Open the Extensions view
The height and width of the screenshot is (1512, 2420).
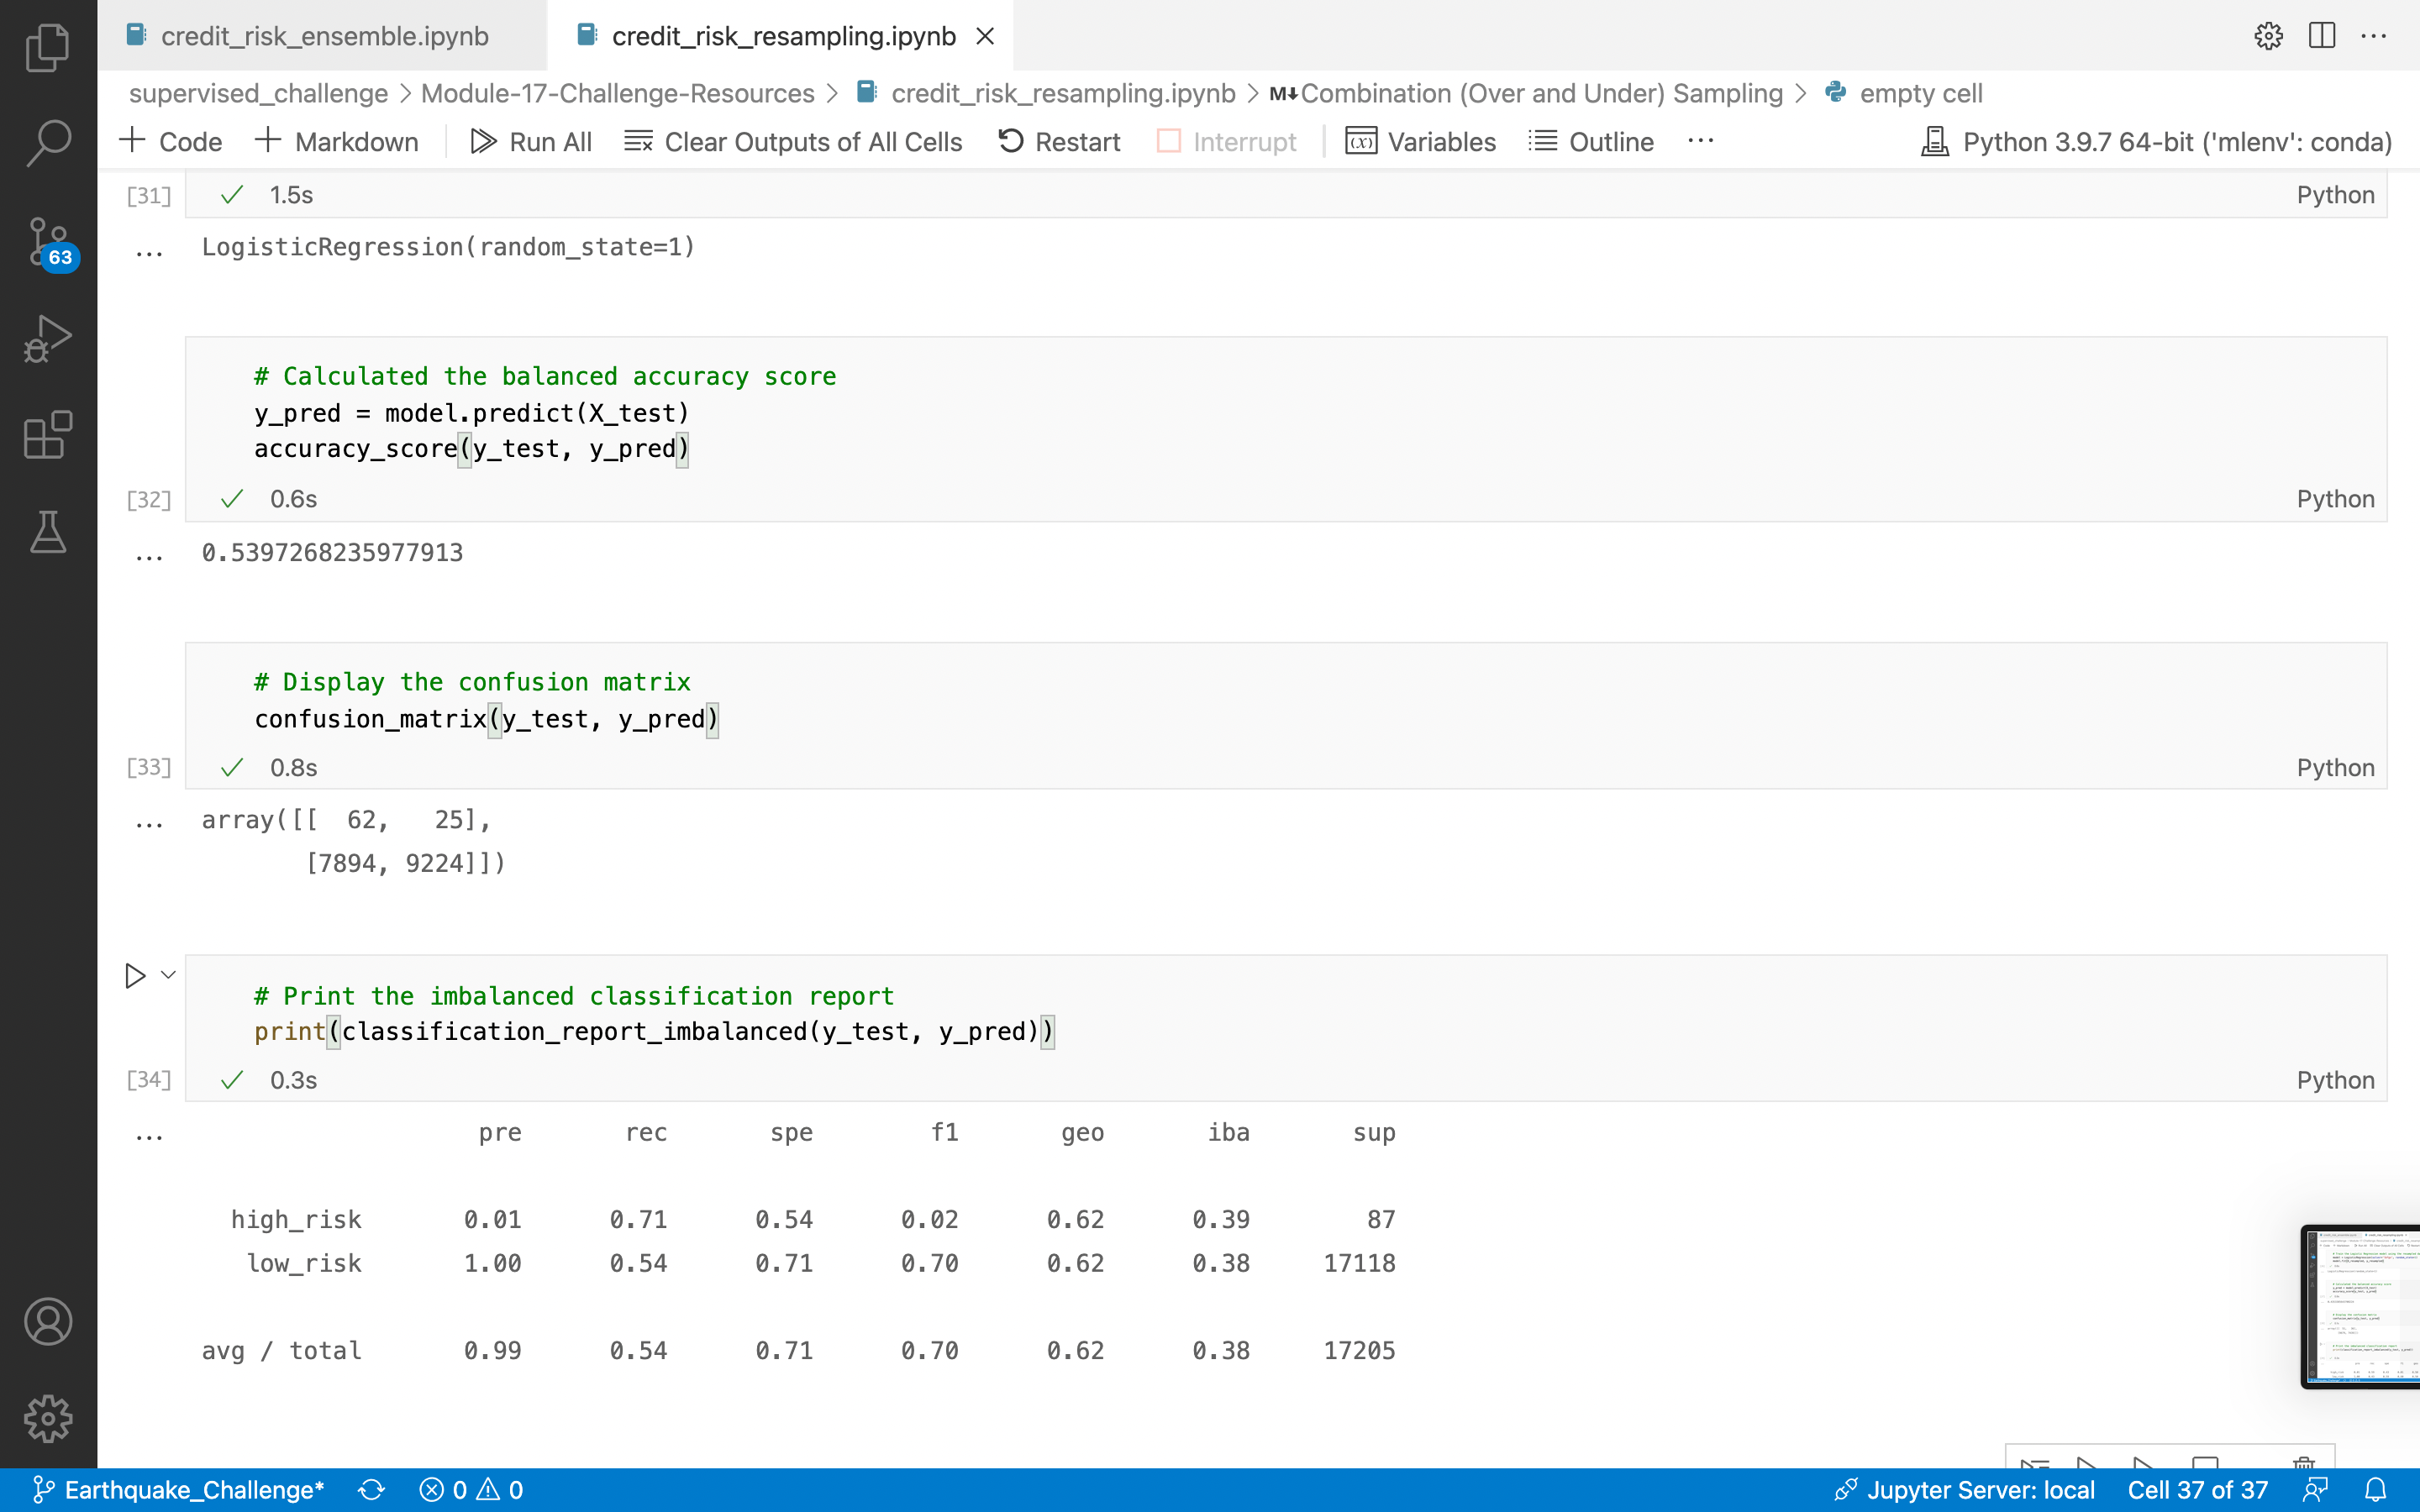tap(47, 435)
